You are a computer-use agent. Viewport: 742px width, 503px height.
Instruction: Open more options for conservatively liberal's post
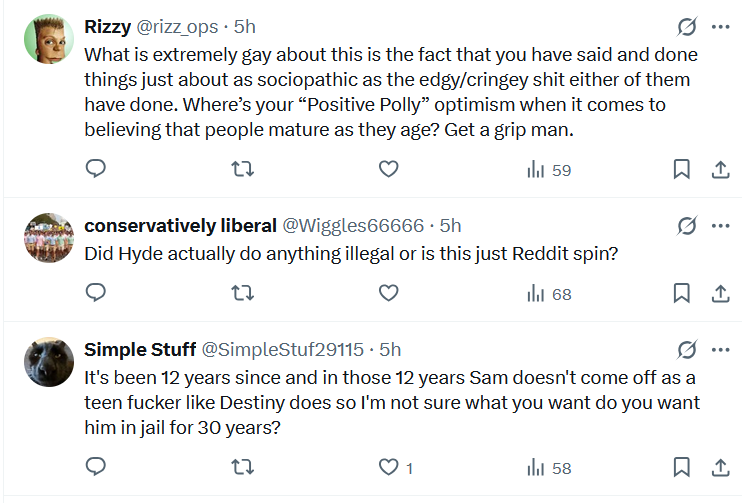pyautogui.click(x=720, y=226)
